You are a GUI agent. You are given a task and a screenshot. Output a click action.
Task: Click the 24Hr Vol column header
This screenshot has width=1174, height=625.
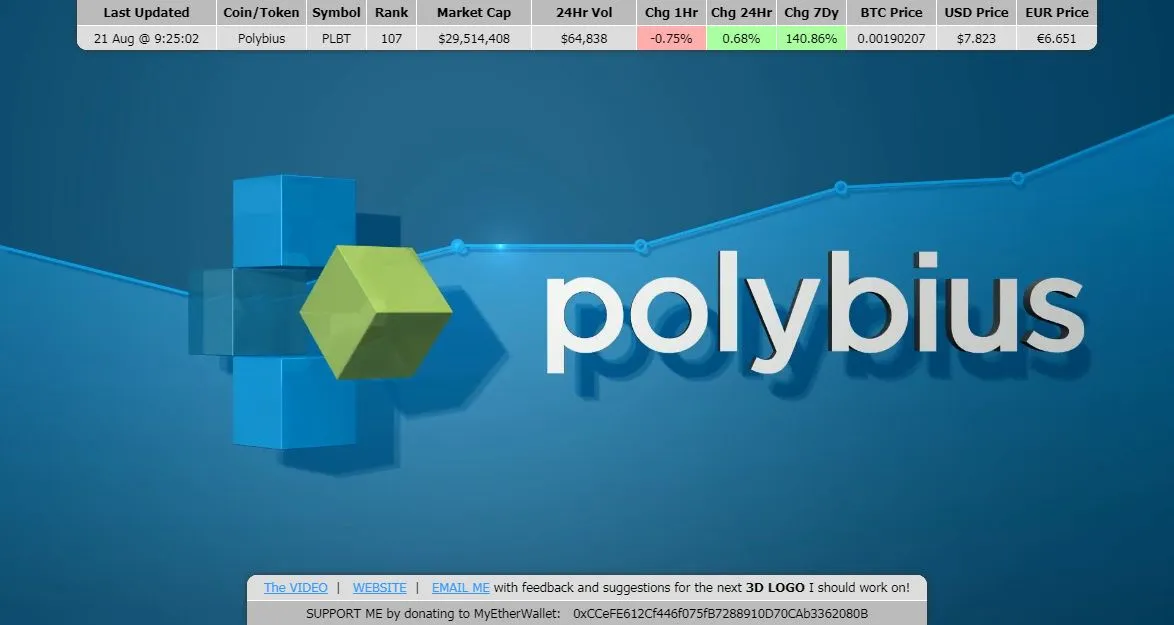[x=585, y=13]
